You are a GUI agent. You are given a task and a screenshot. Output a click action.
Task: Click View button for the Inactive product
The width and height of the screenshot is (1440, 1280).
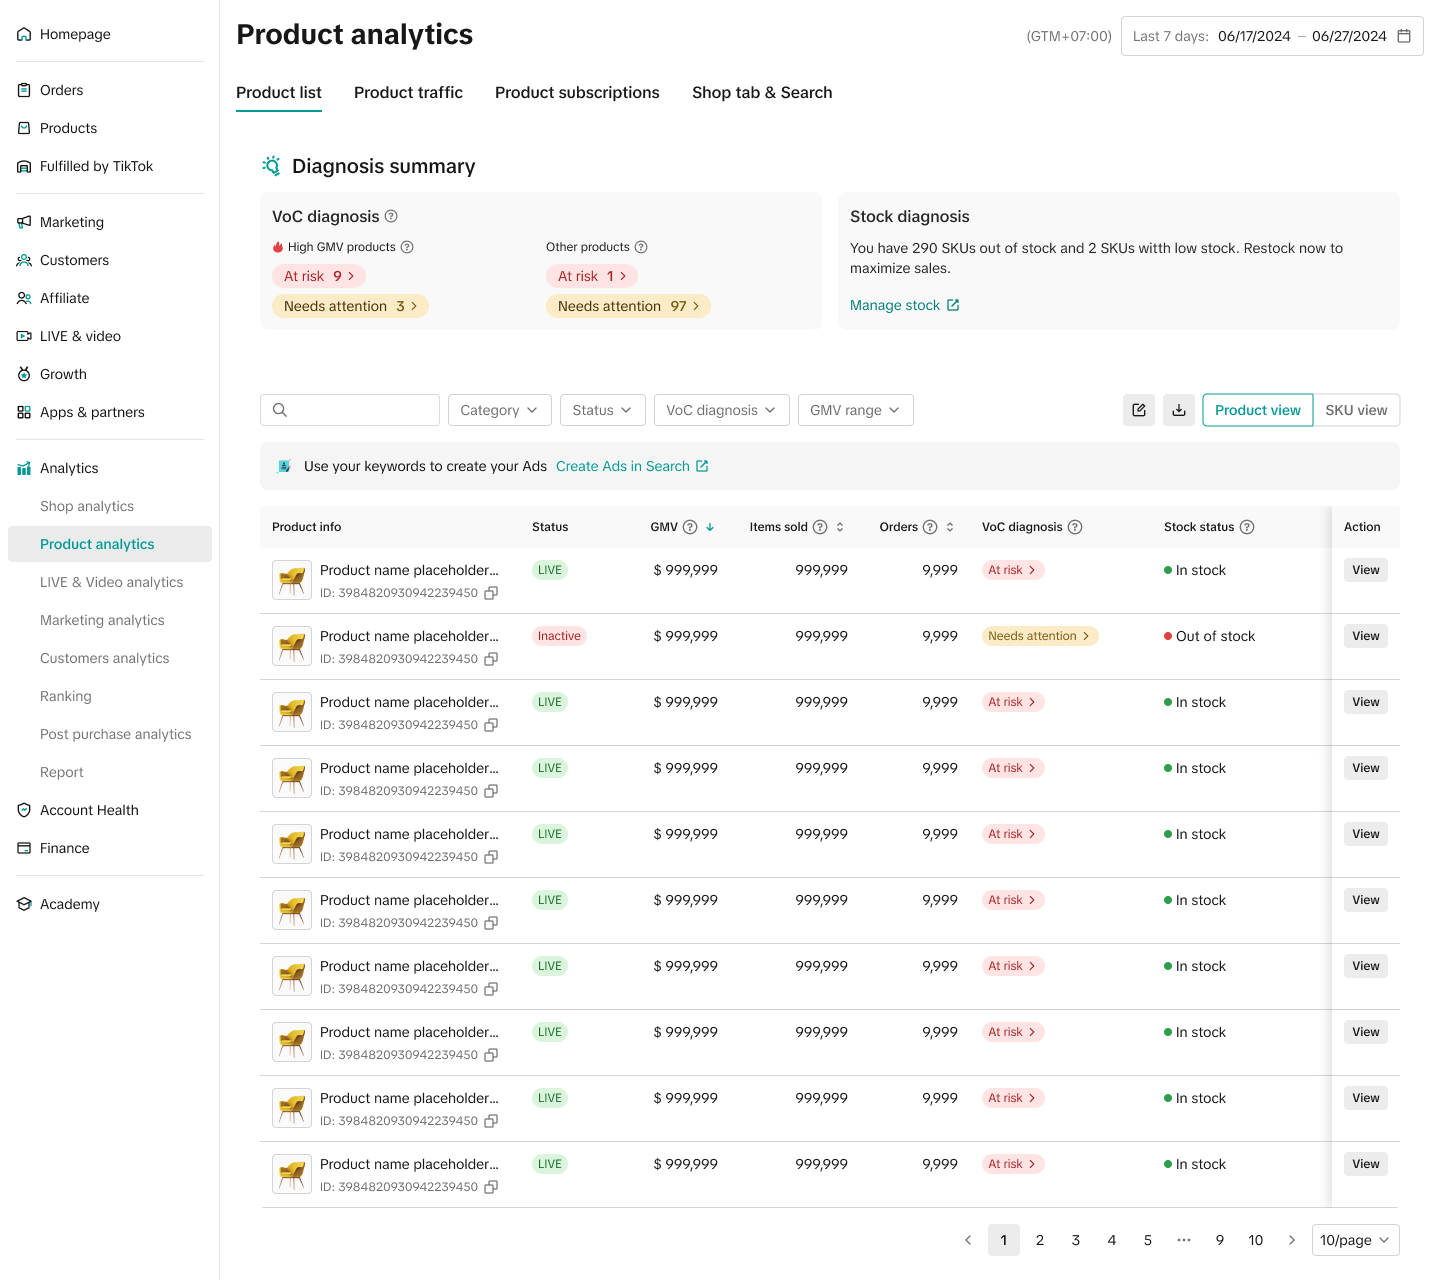pos(1365,636)
